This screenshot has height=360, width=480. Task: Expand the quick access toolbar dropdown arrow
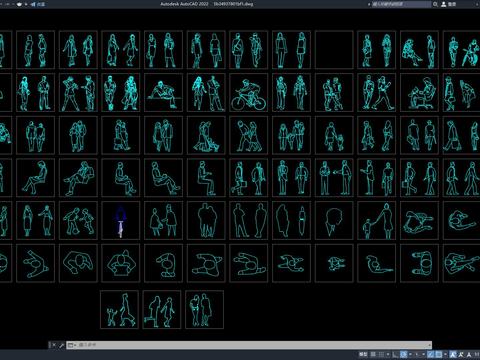coord(26,4)
